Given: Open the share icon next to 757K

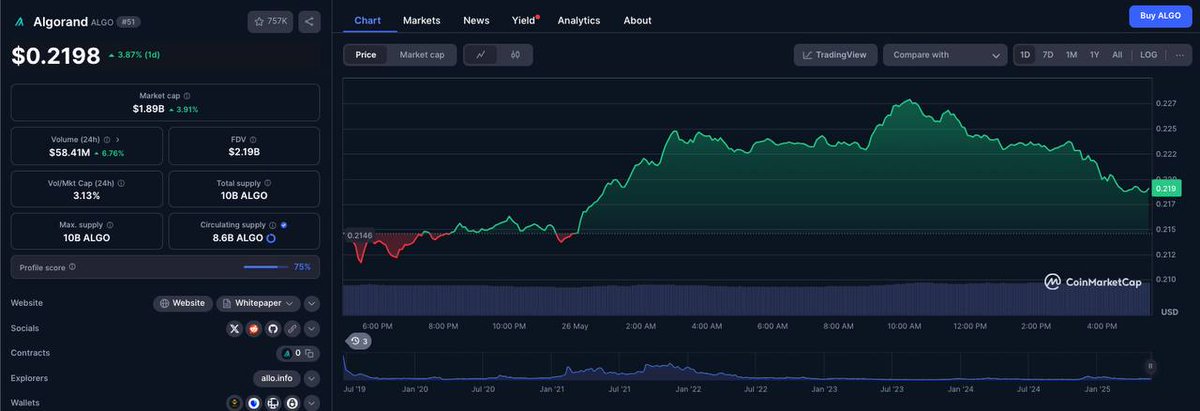Looking at the screenshot, I should (308, 21).
